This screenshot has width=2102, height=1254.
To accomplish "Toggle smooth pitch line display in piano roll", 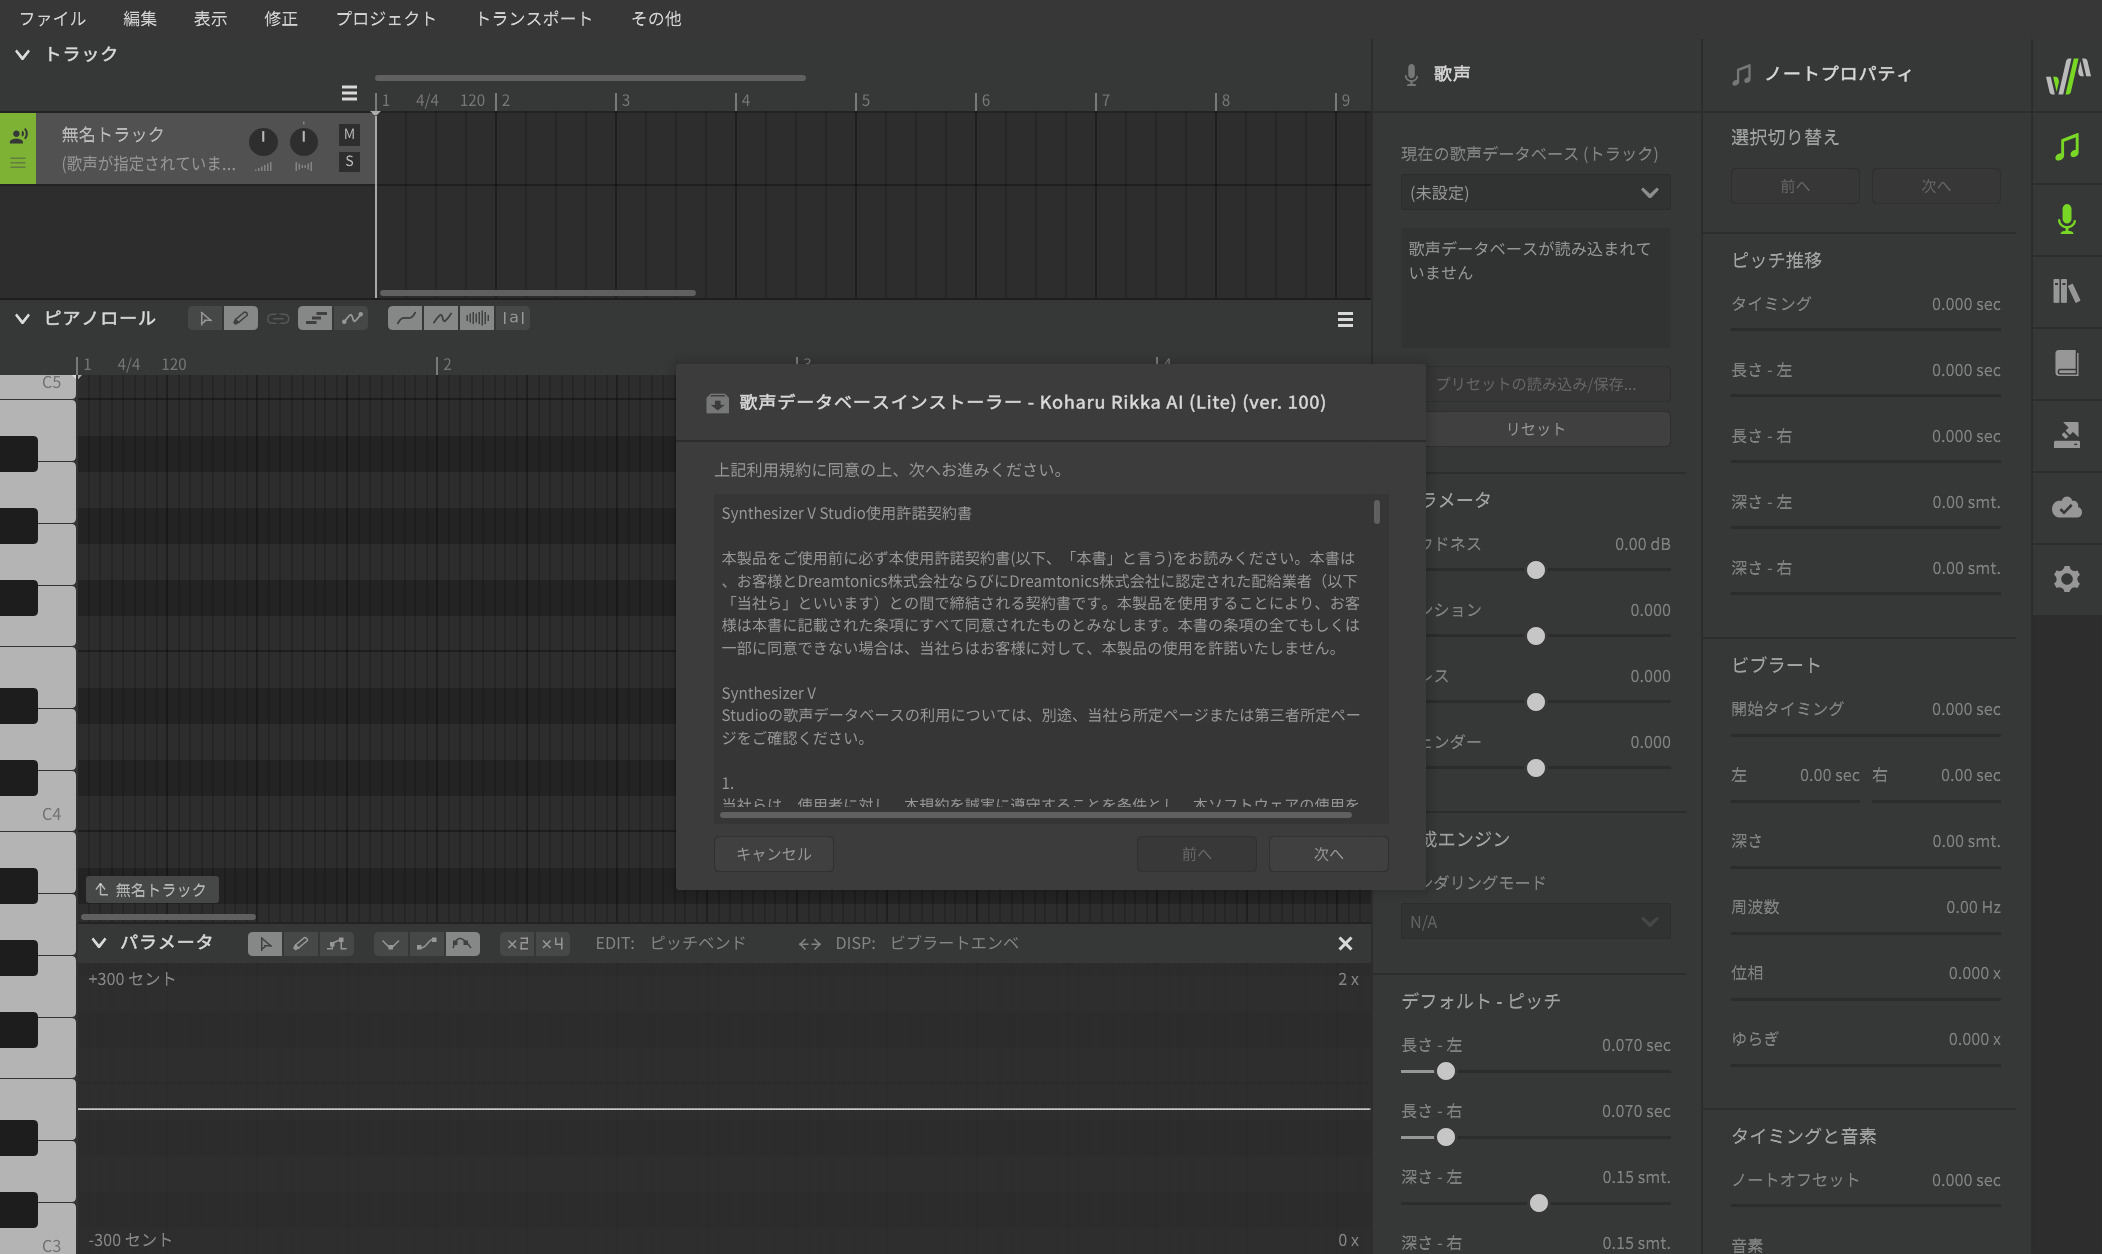I will click(x=405, y=318).
